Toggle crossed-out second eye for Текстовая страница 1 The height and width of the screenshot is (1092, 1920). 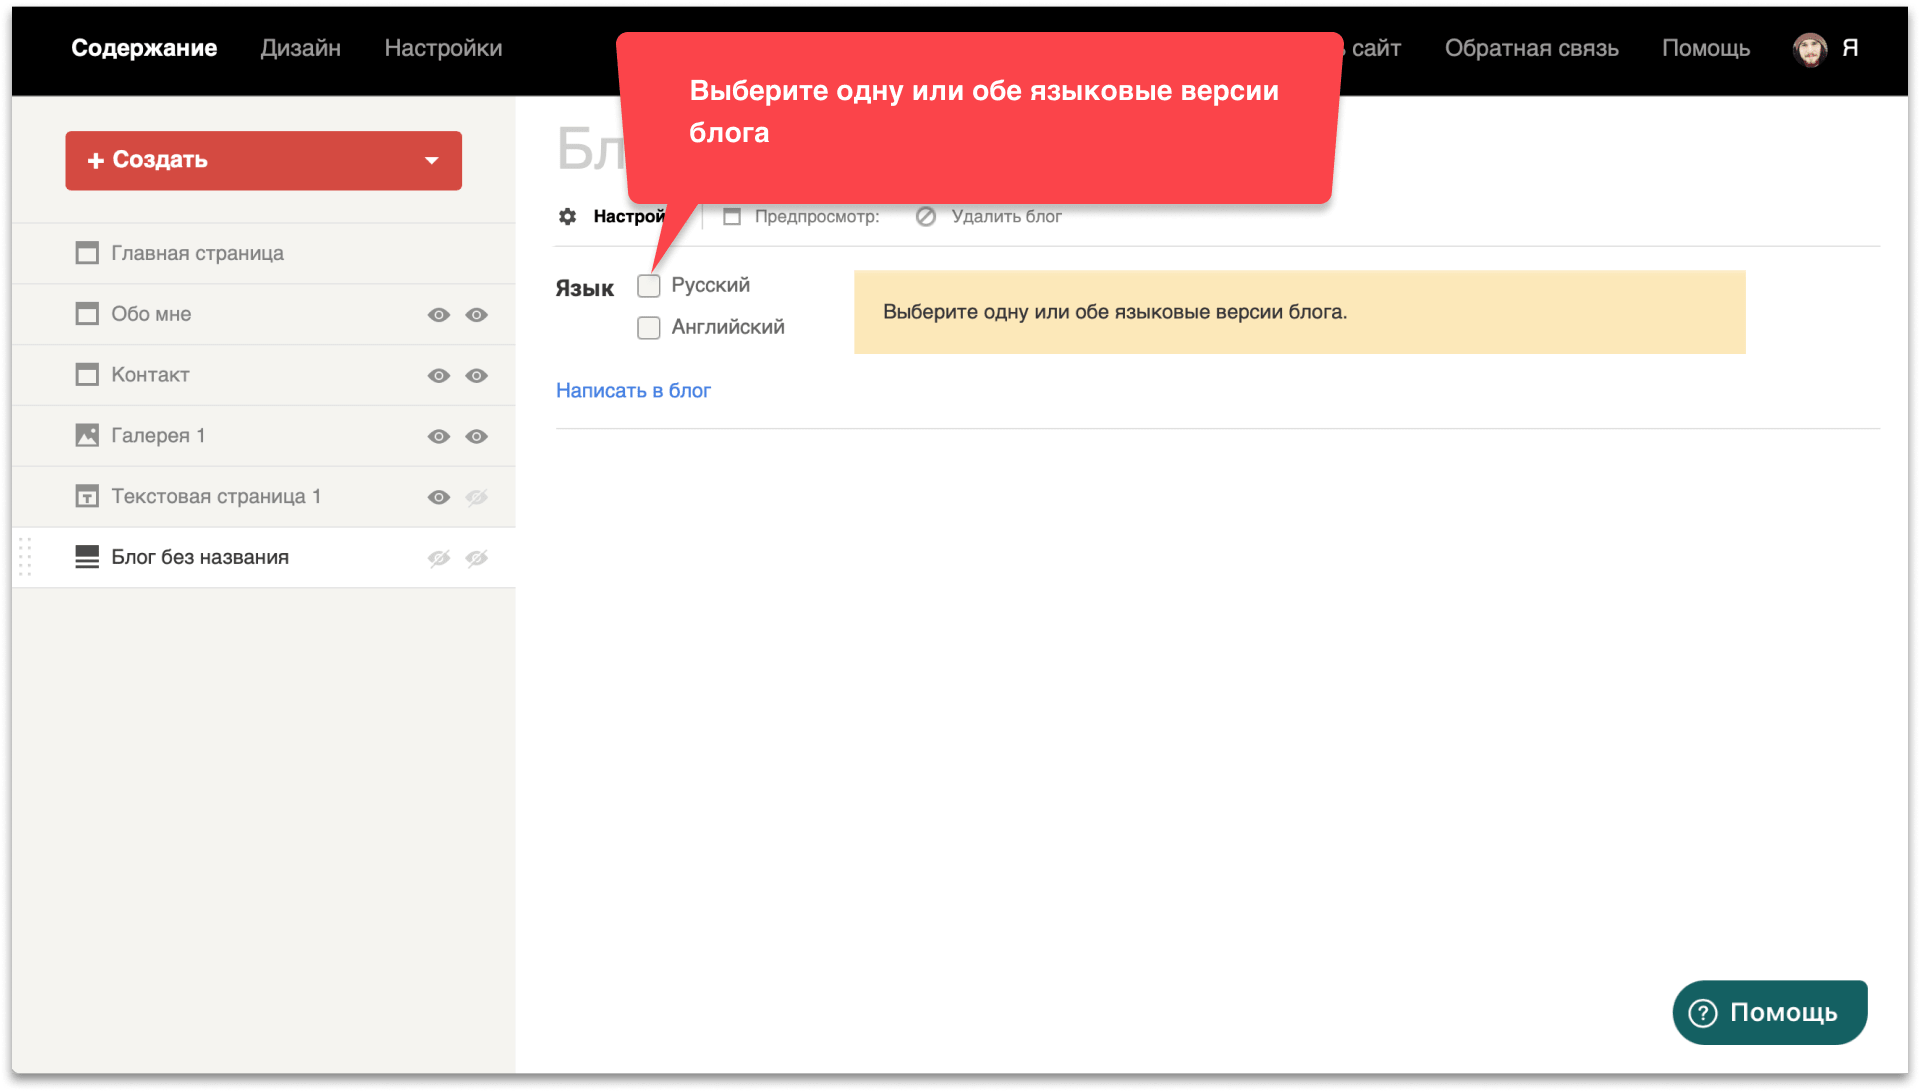point(477,498)
